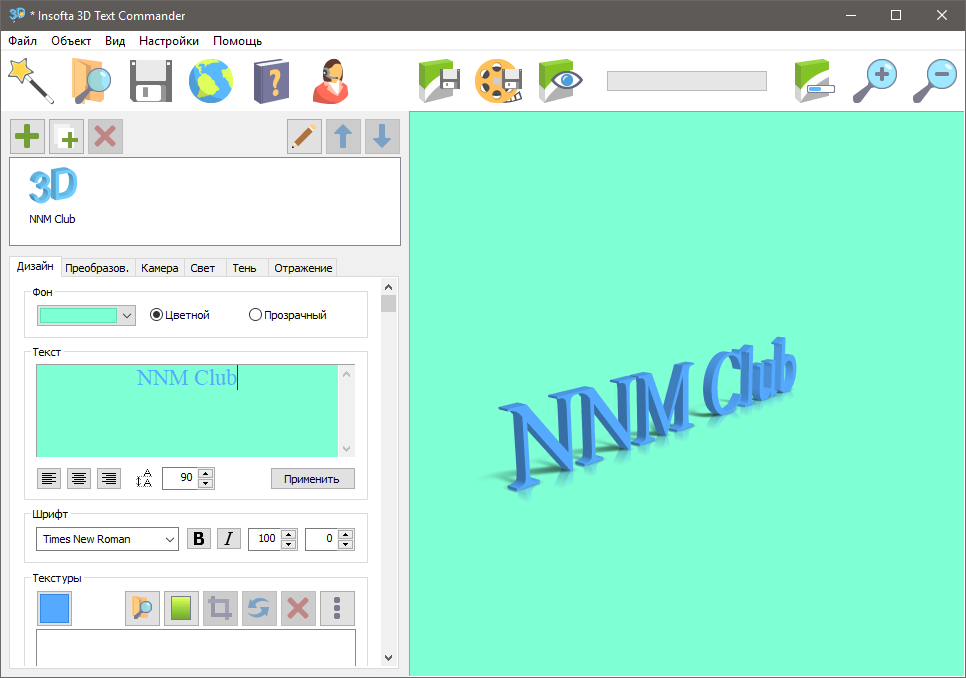Zoom in with magnifier plus
The image size is (966, 678).
875,81
